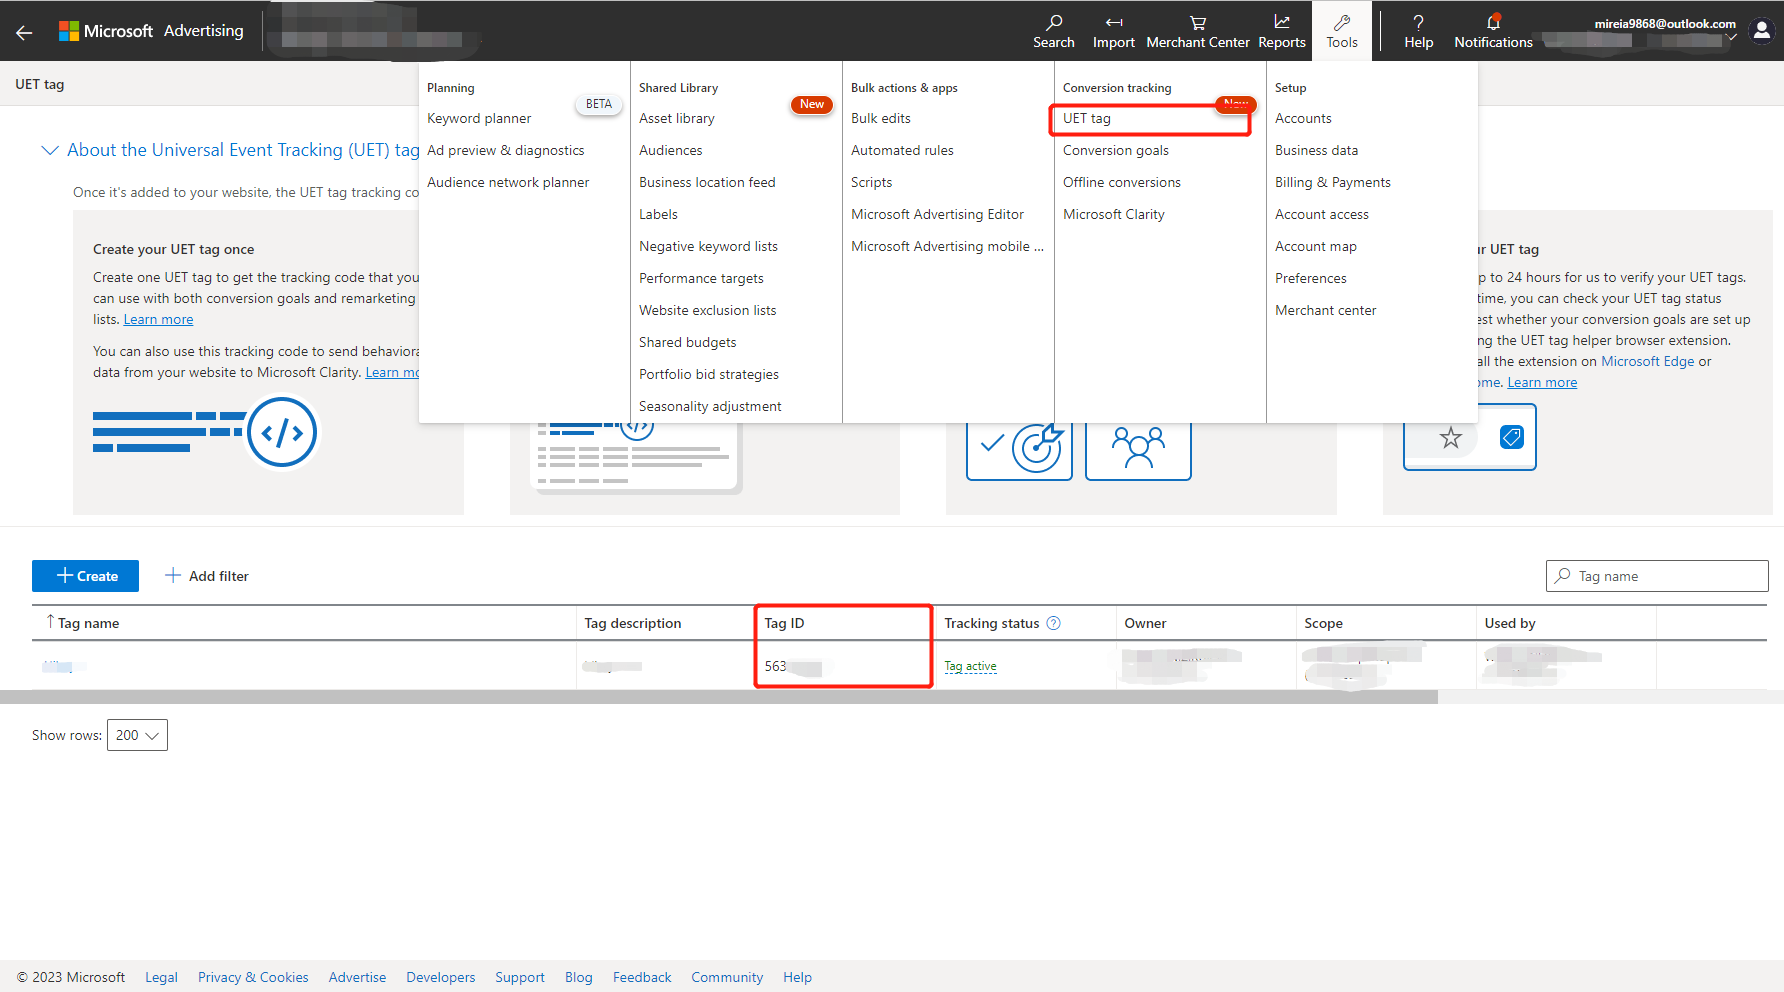Open the Import menu icon

coord(1113,31)
